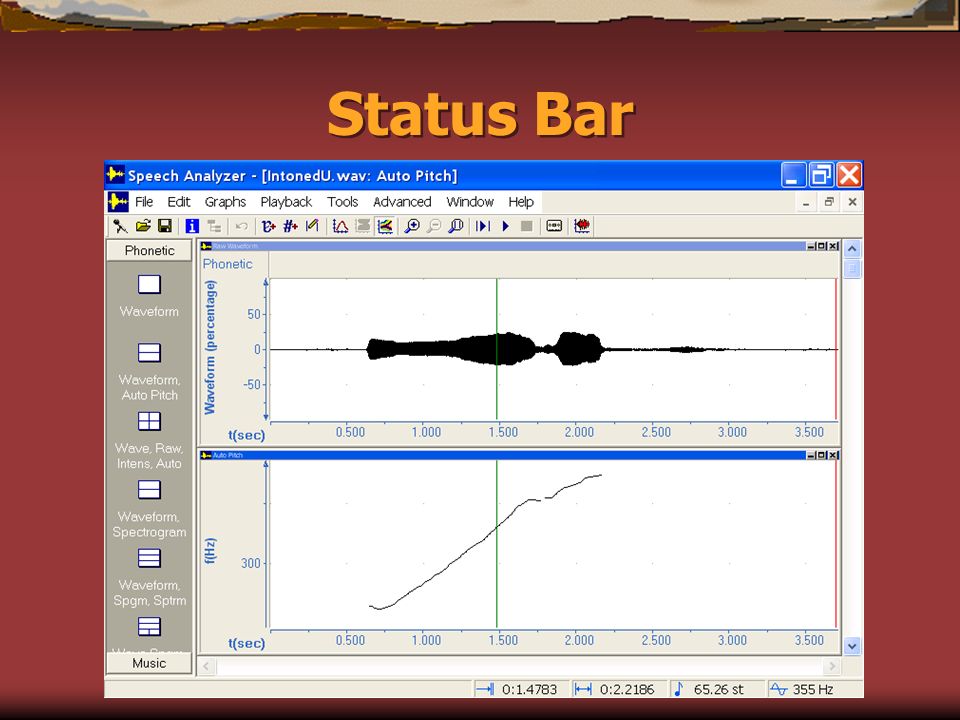Screen dimensions: 960x720
Task: Click horizontal scrollbar left arrow
Action: 206,666
